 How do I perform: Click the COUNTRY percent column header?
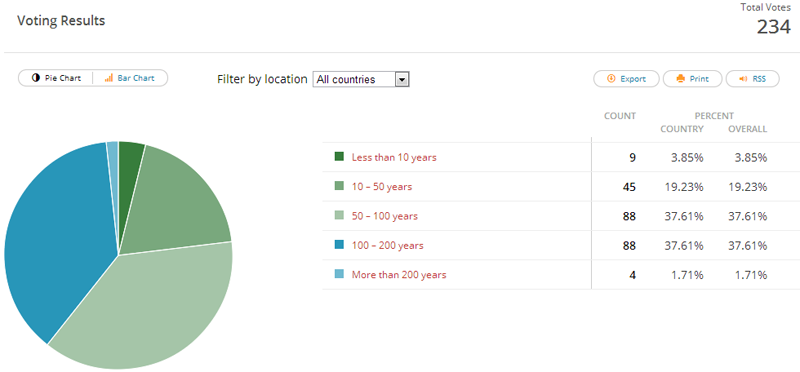682,129
